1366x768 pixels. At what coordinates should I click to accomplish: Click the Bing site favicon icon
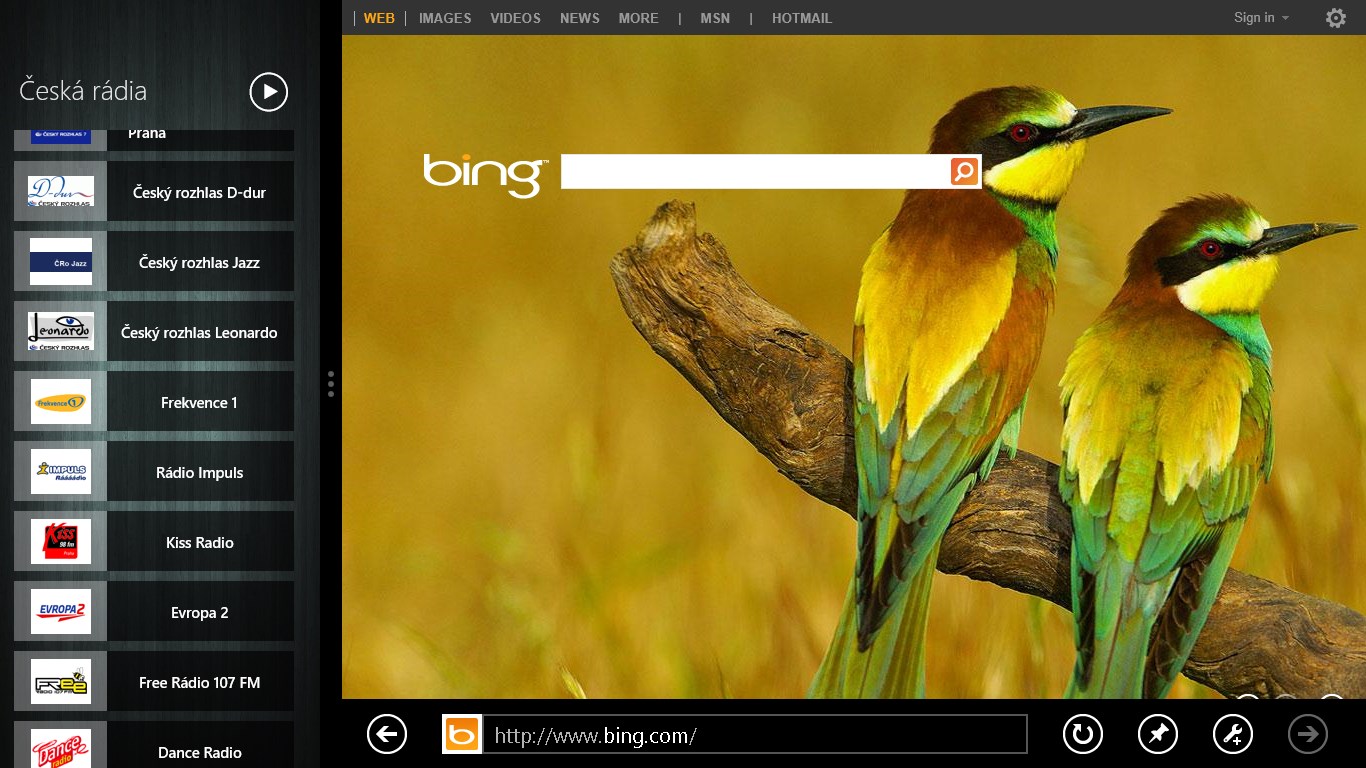(462, 735)
